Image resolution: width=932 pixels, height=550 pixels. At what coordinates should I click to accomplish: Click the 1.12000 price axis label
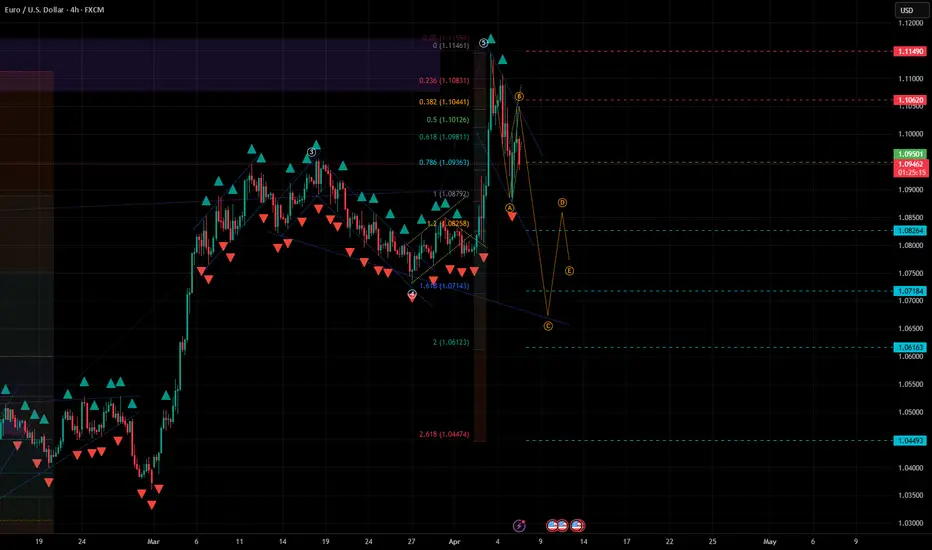[x=911, y=23]
